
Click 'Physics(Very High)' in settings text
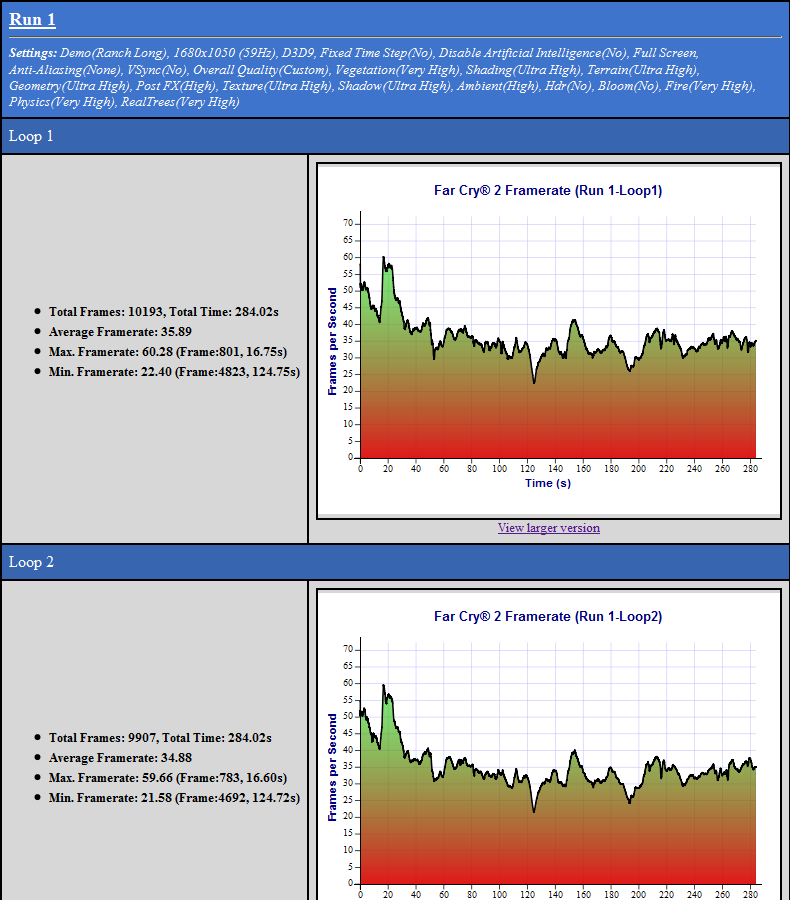(x=62, y=102)
